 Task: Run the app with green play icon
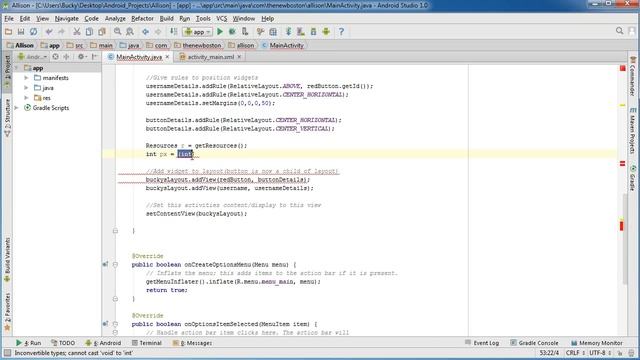click(220, 31)
